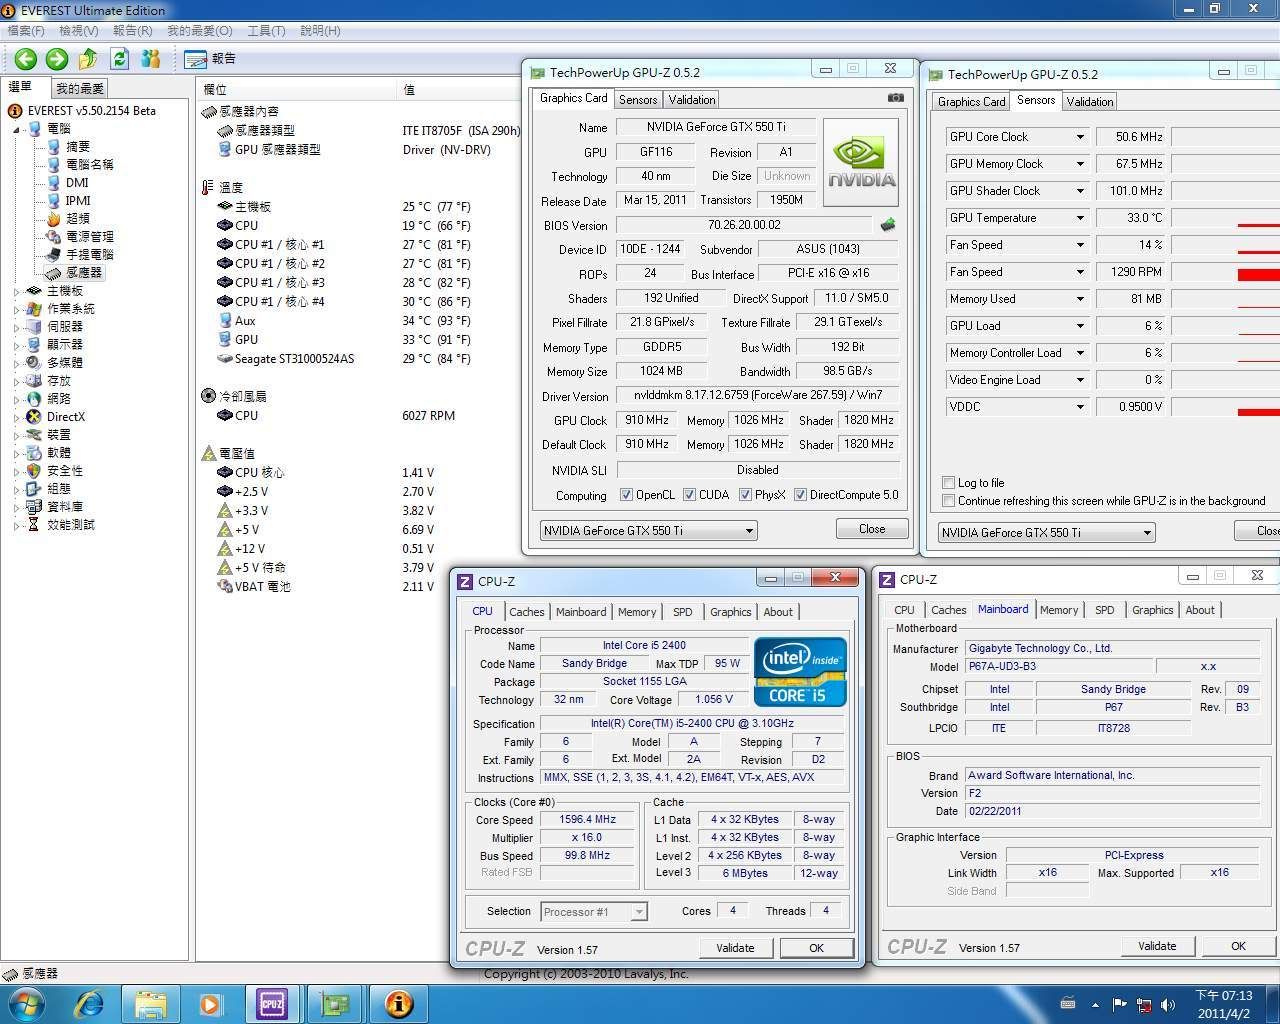Open 工具(T) menu in EVEREST
The image size is (1280, 1024).
click(266, 31)
